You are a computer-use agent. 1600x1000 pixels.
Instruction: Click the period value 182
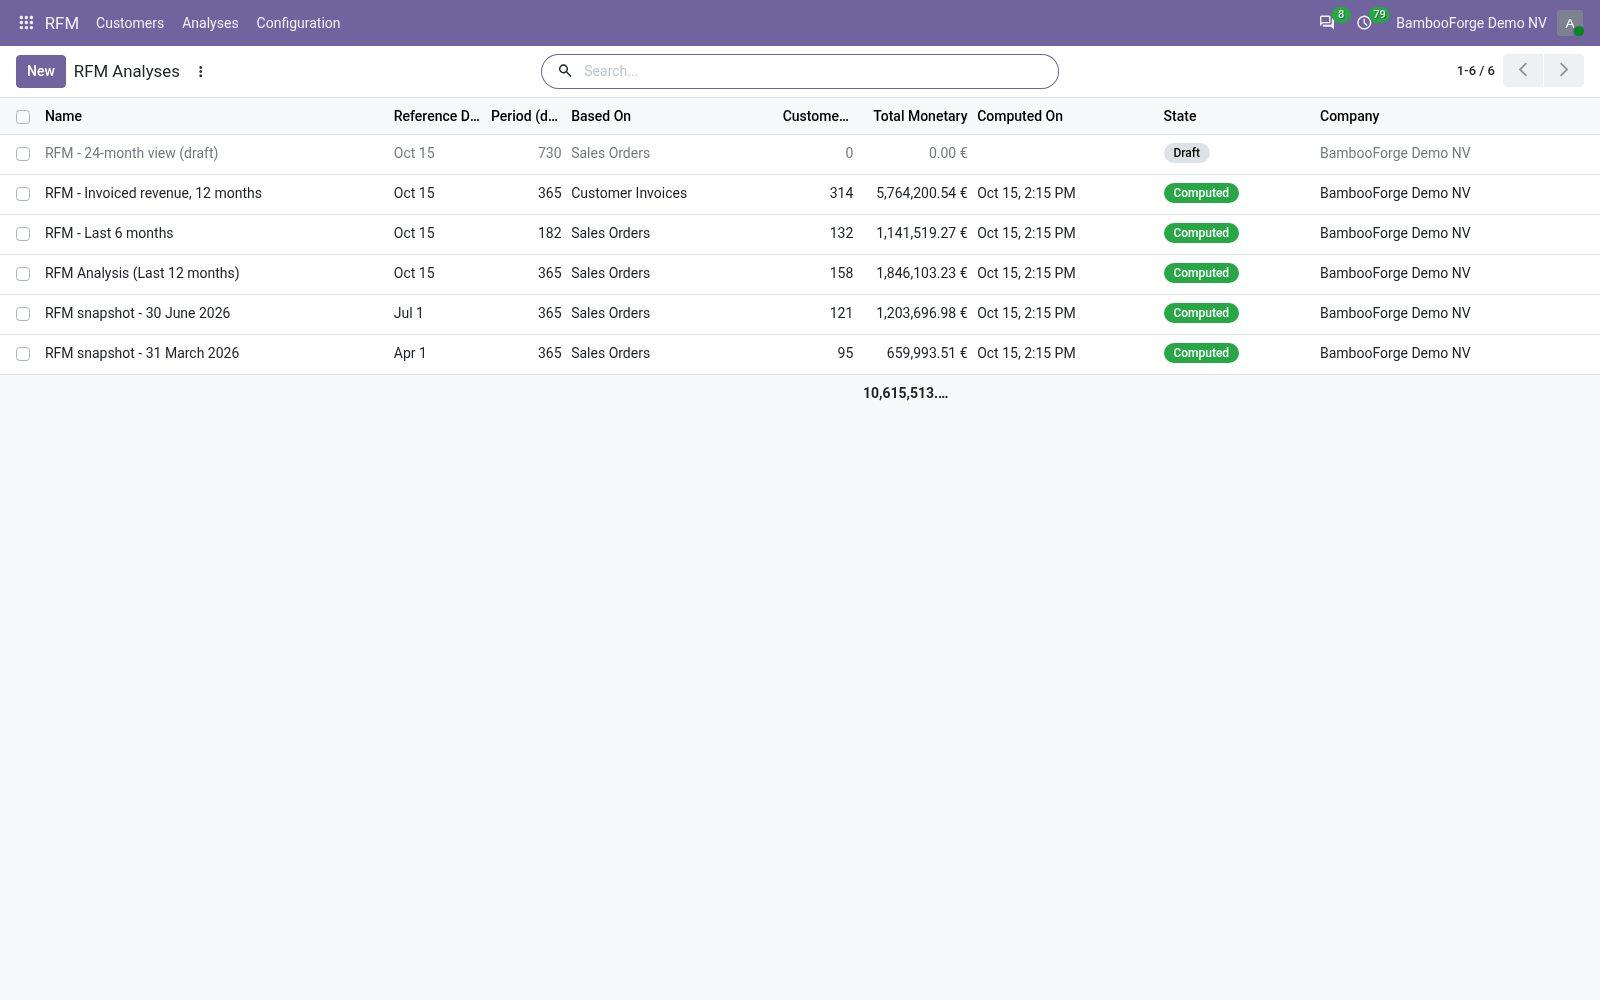click(550, 233)
